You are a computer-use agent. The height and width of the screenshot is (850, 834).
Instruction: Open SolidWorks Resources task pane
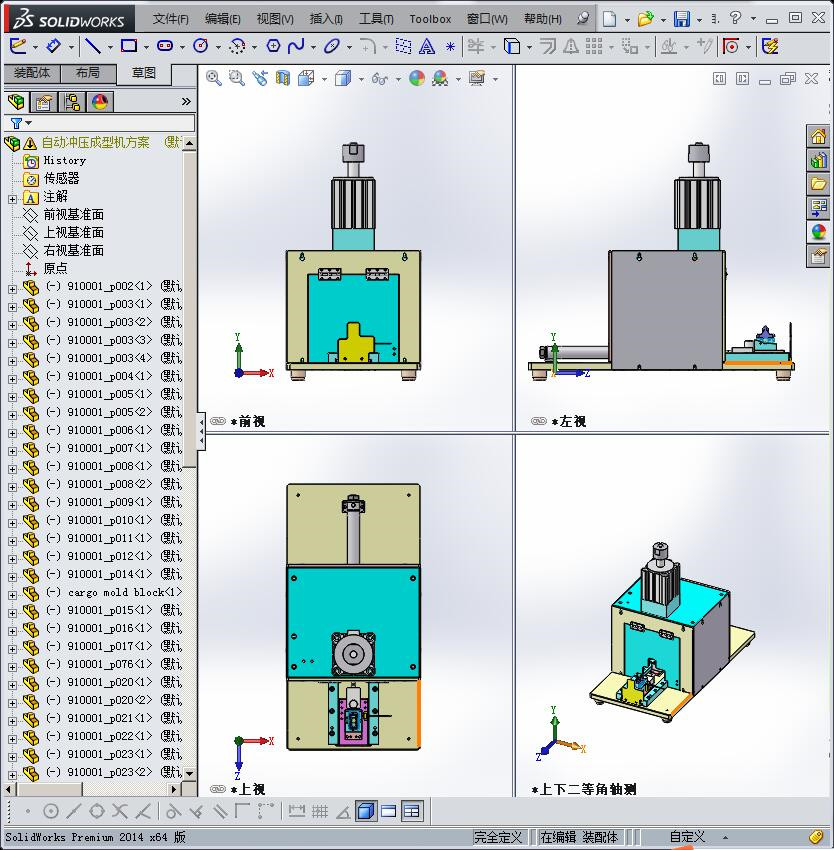click(x=818, y=136)
